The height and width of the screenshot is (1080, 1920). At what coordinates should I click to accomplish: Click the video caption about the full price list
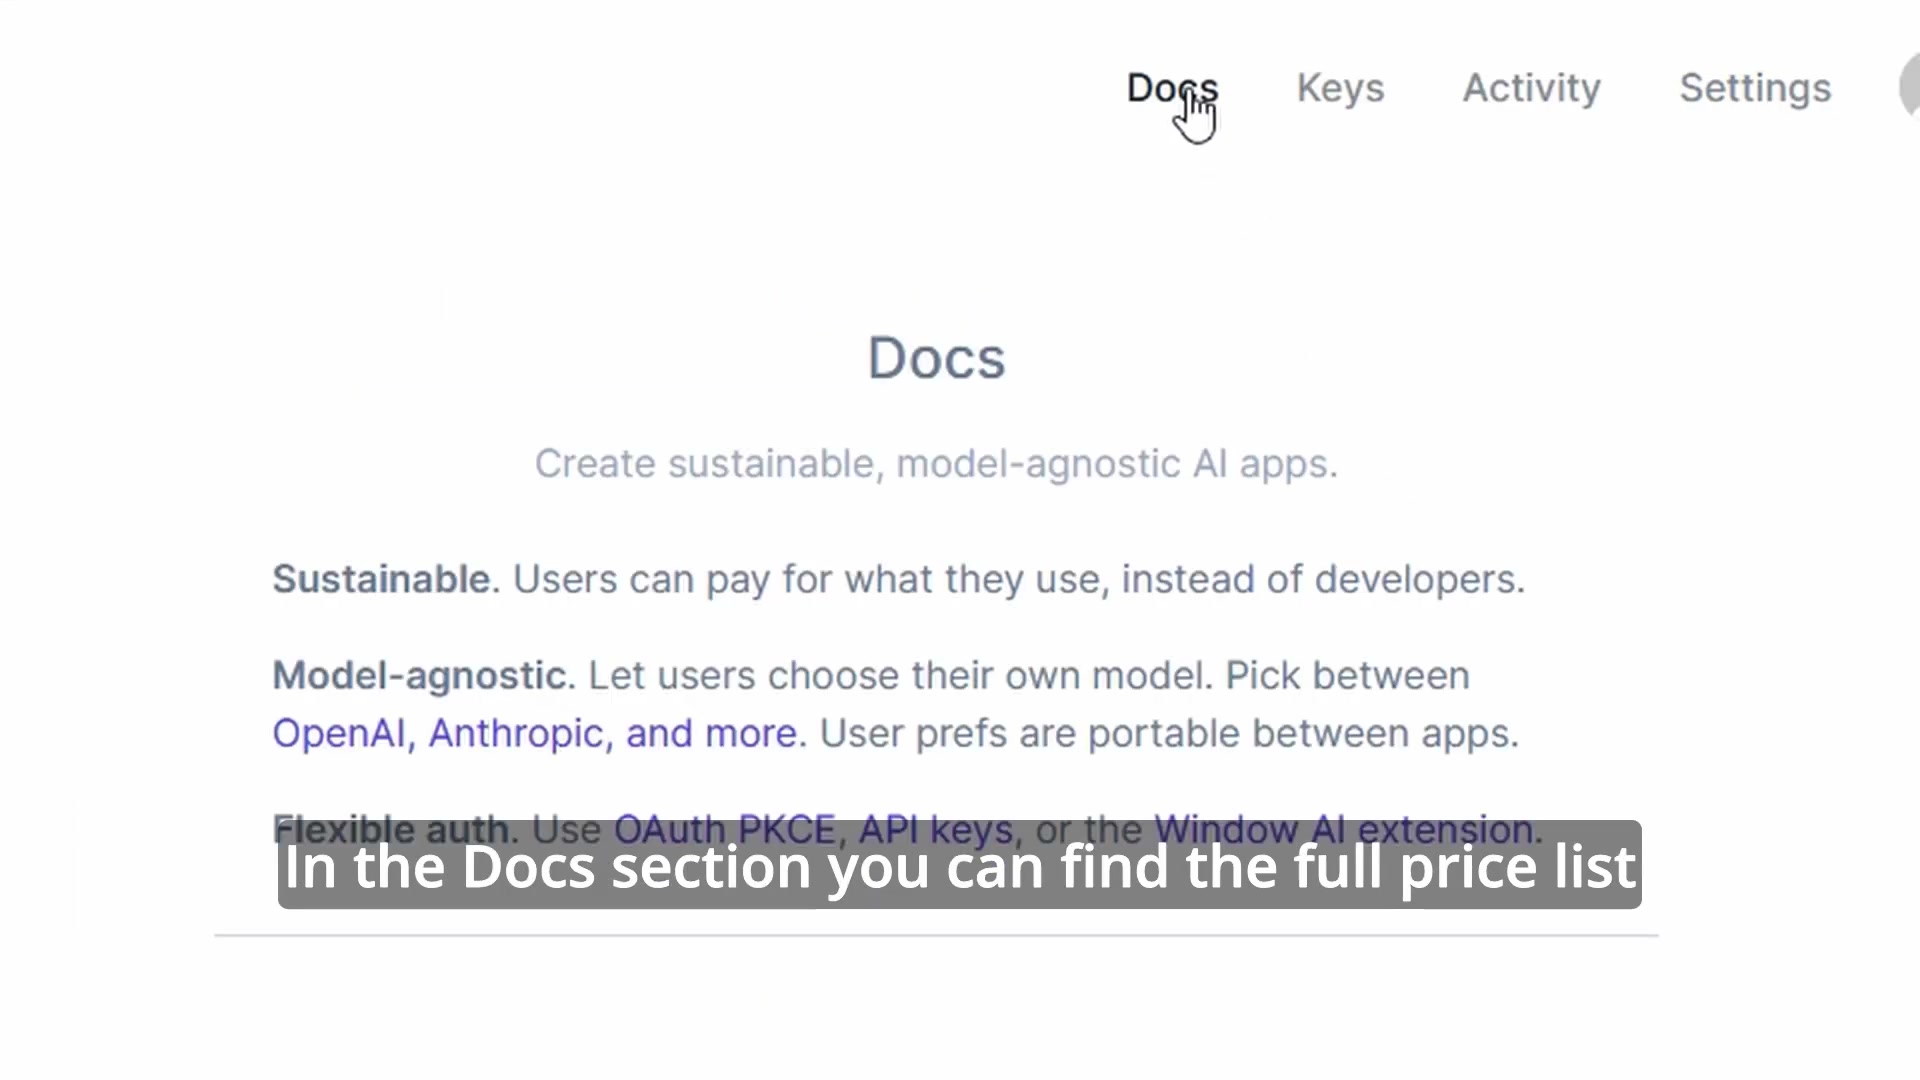959,865
